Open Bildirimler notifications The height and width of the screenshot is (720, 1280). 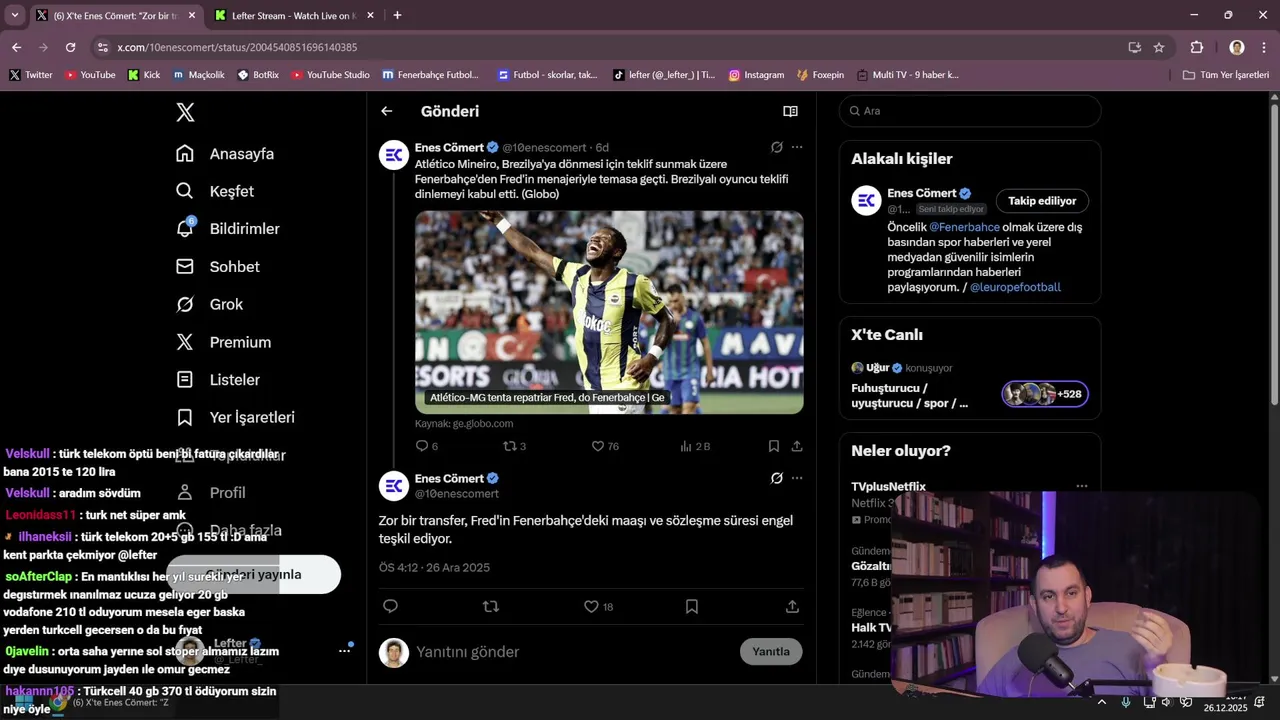click(x=228, y=229)
